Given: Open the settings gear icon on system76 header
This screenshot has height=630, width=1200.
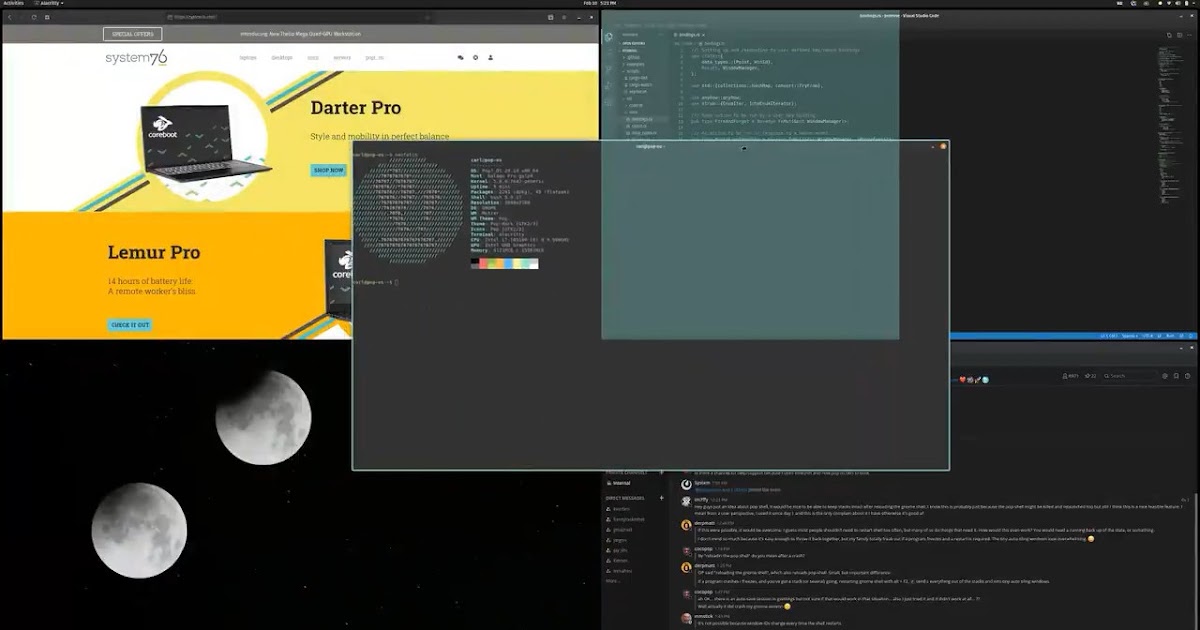Looking at the screenshot, I should (x=476, y=58).
